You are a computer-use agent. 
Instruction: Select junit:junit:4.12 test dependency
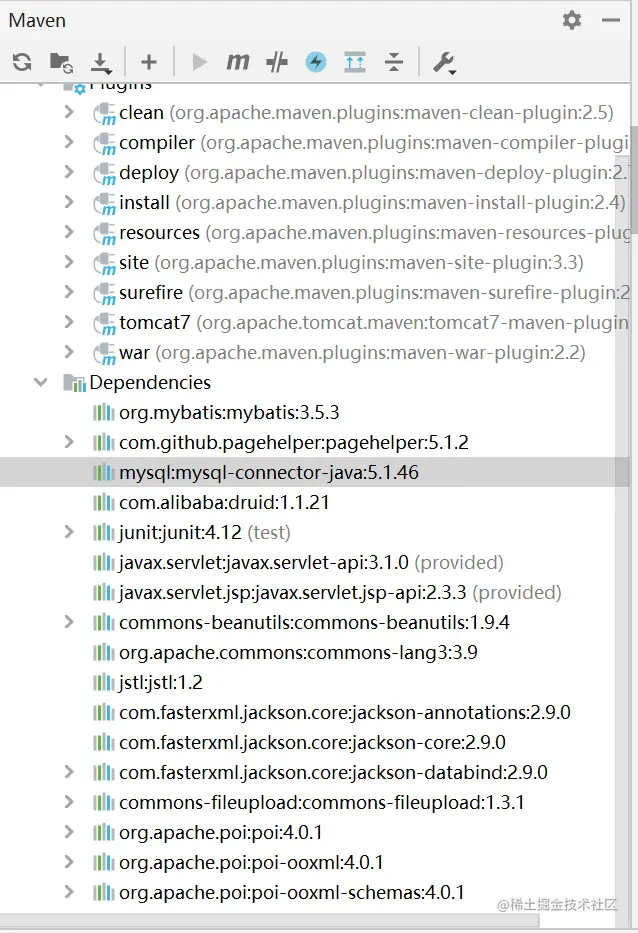click(205, 532)
